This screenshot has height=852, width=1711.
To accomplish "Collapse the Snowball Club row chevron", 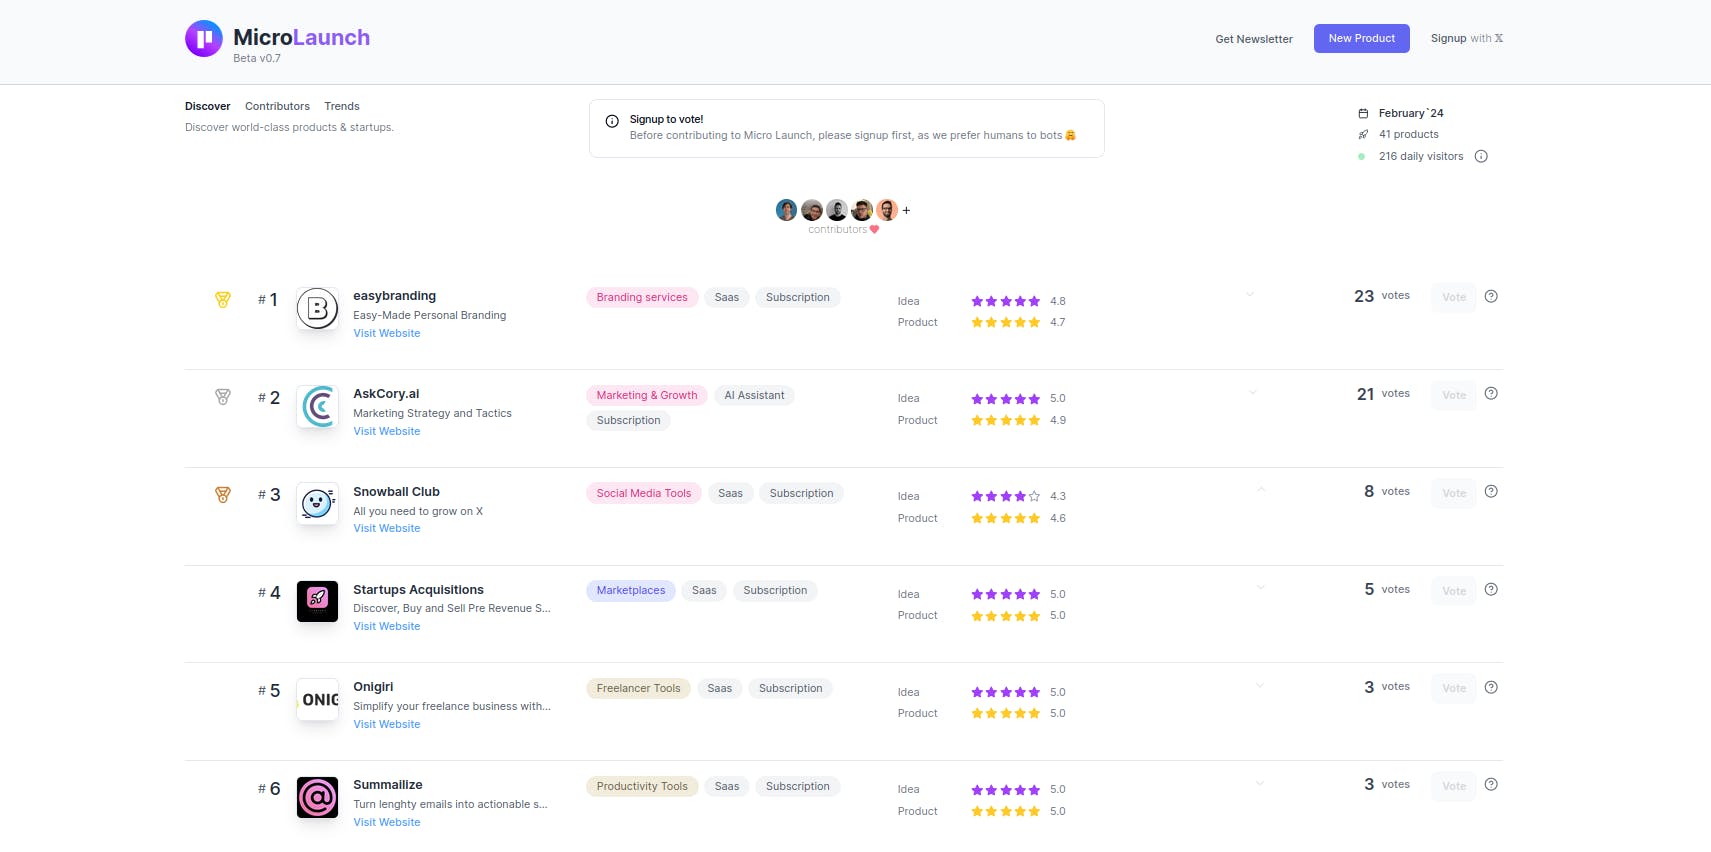I will click(x=1261, y=490).
